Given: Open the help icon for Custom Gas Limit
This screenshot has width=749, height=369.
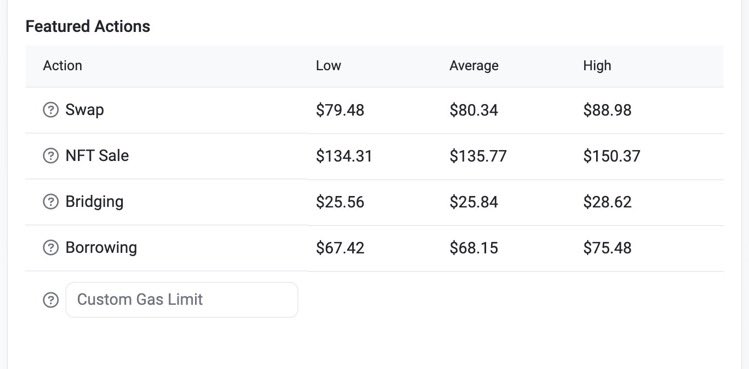Looking at the screenshot, I should (x=51, y=300).
